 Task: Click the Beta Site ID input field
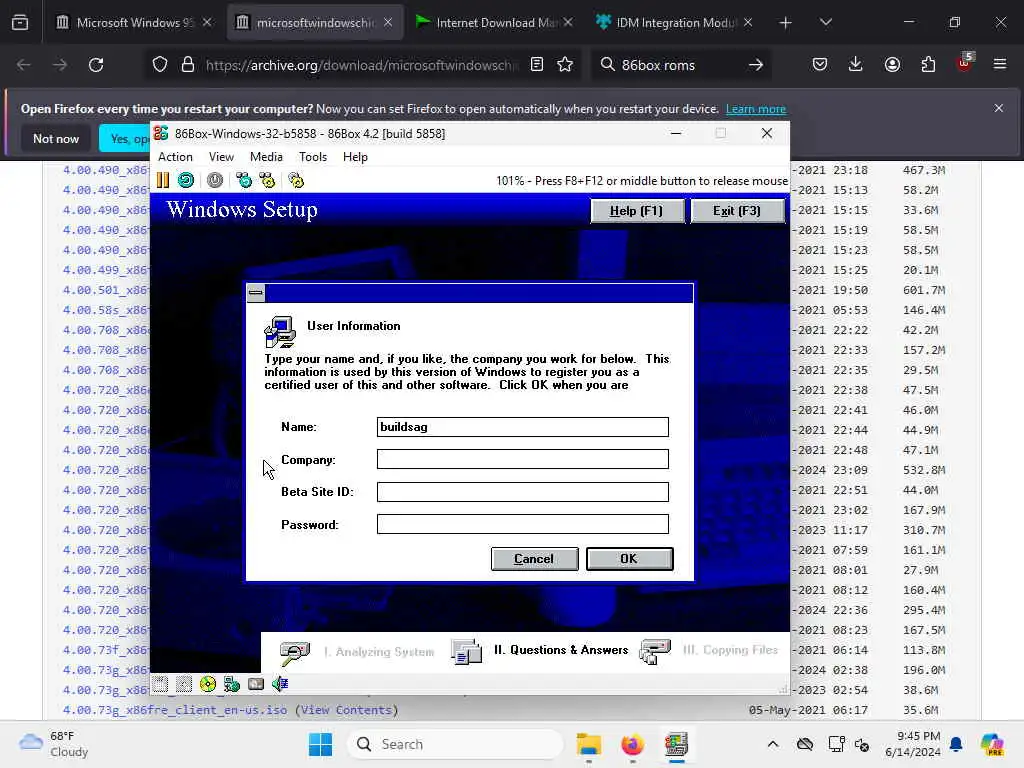[522, 492]
